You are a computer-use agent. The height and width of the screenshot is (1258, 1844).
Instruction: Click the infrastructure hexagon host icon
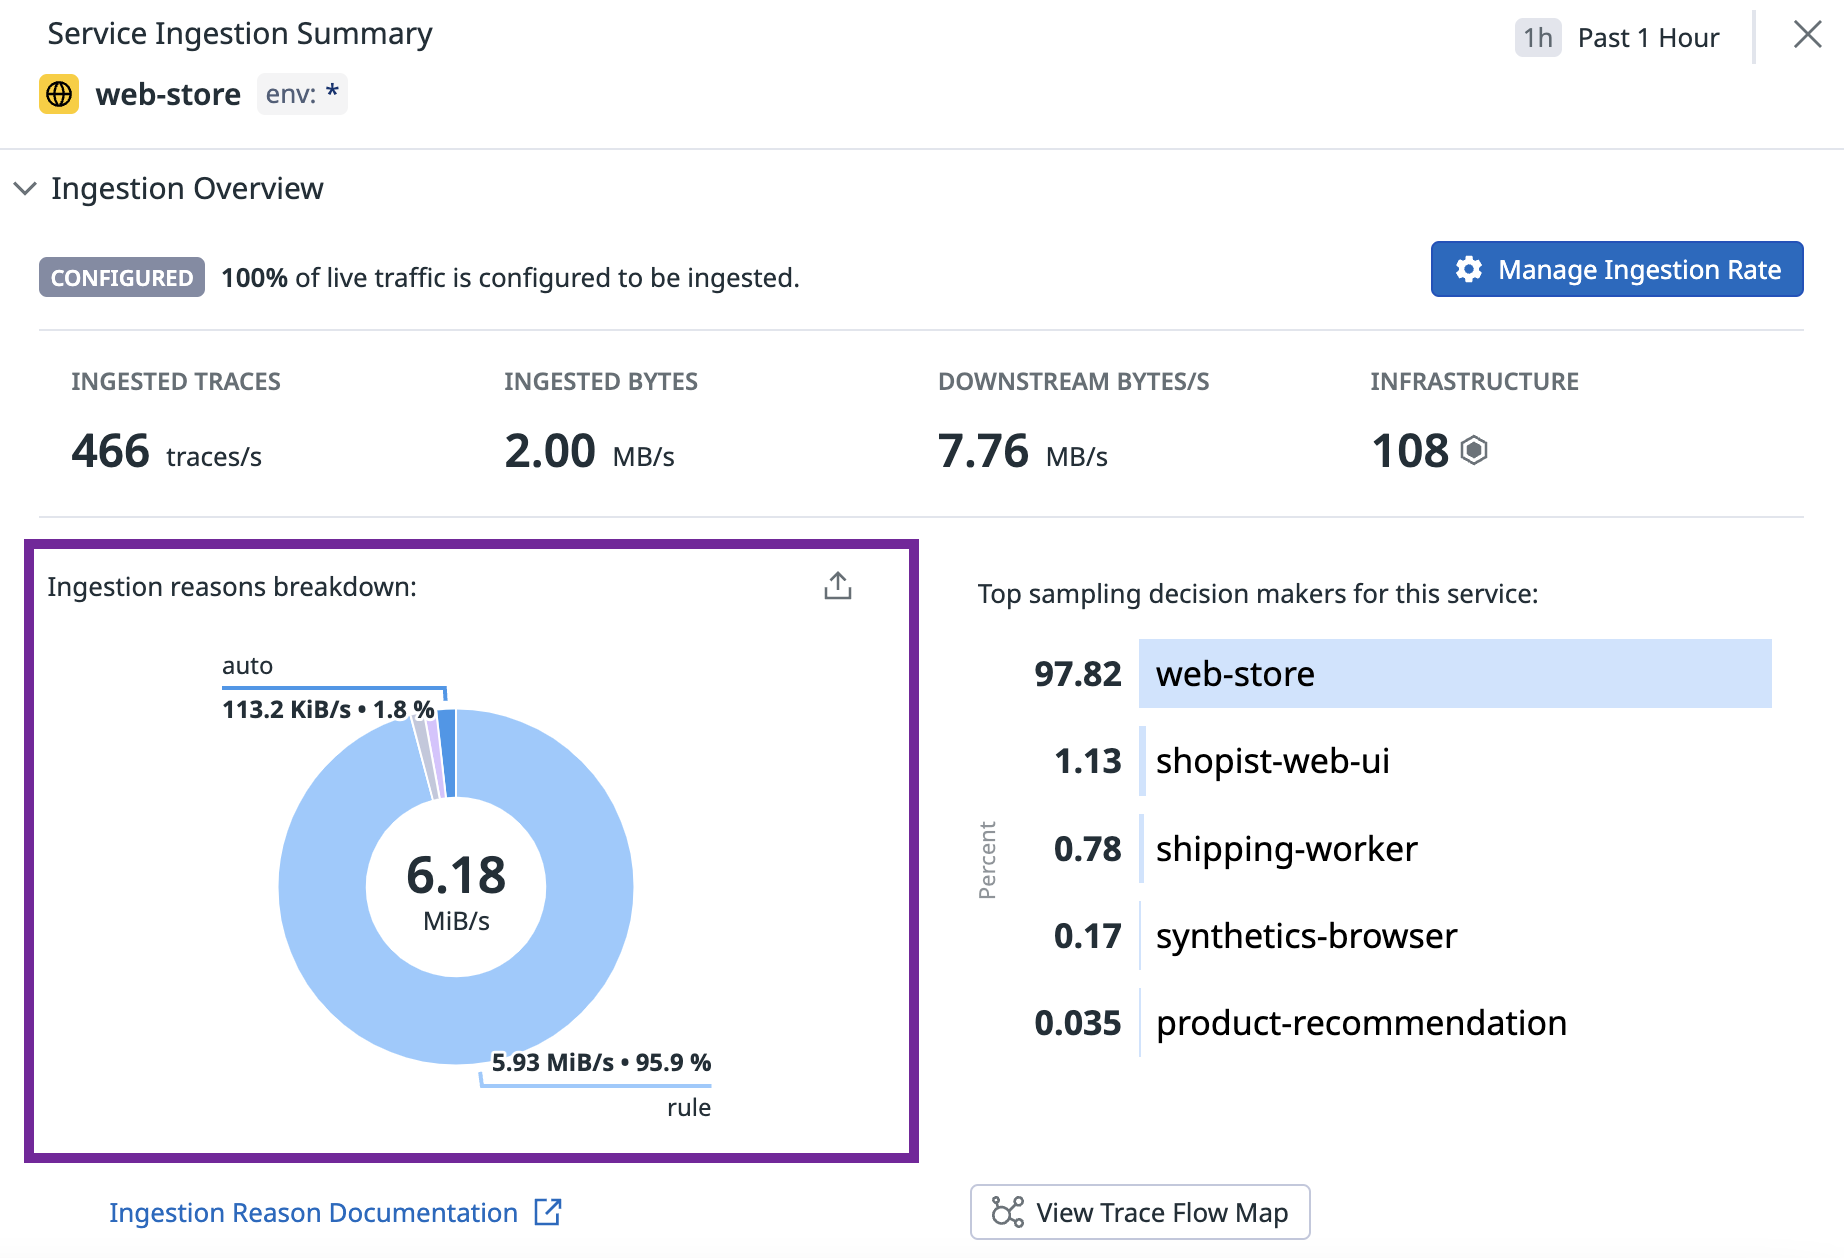click(x=1474, y=450)
